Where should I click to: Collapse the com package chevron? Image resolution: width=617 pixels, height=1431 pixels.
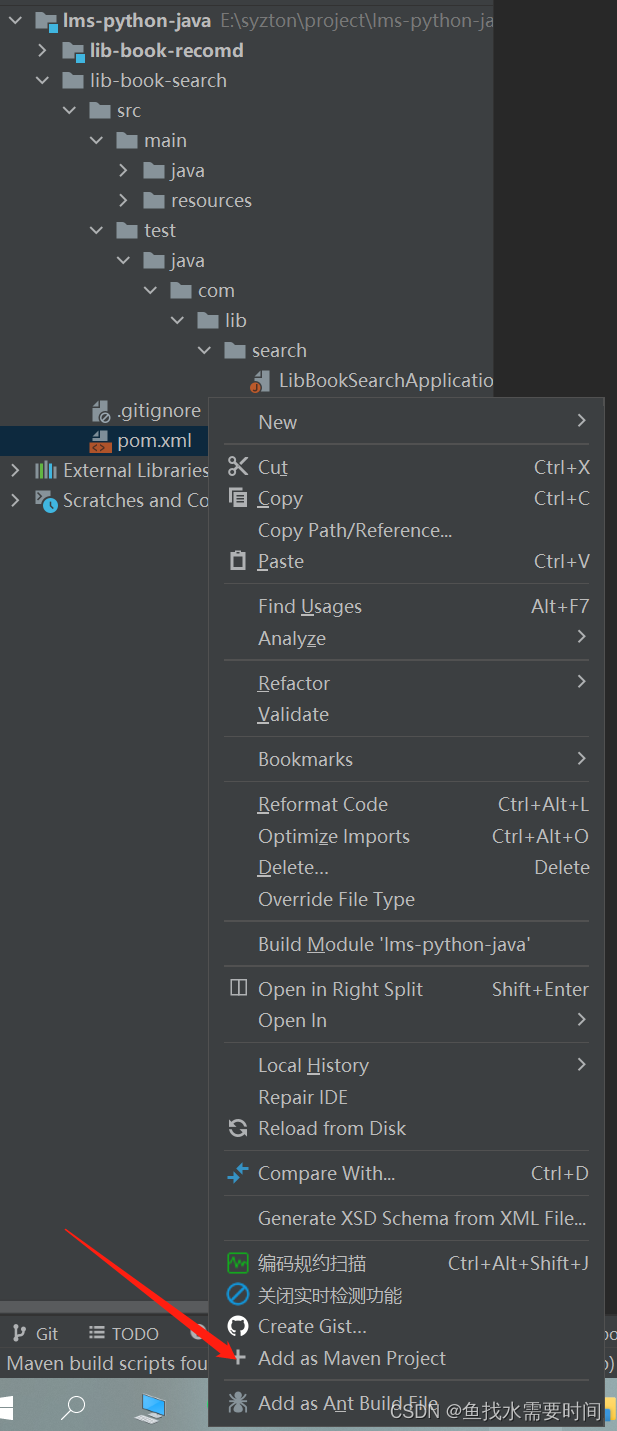150,290
